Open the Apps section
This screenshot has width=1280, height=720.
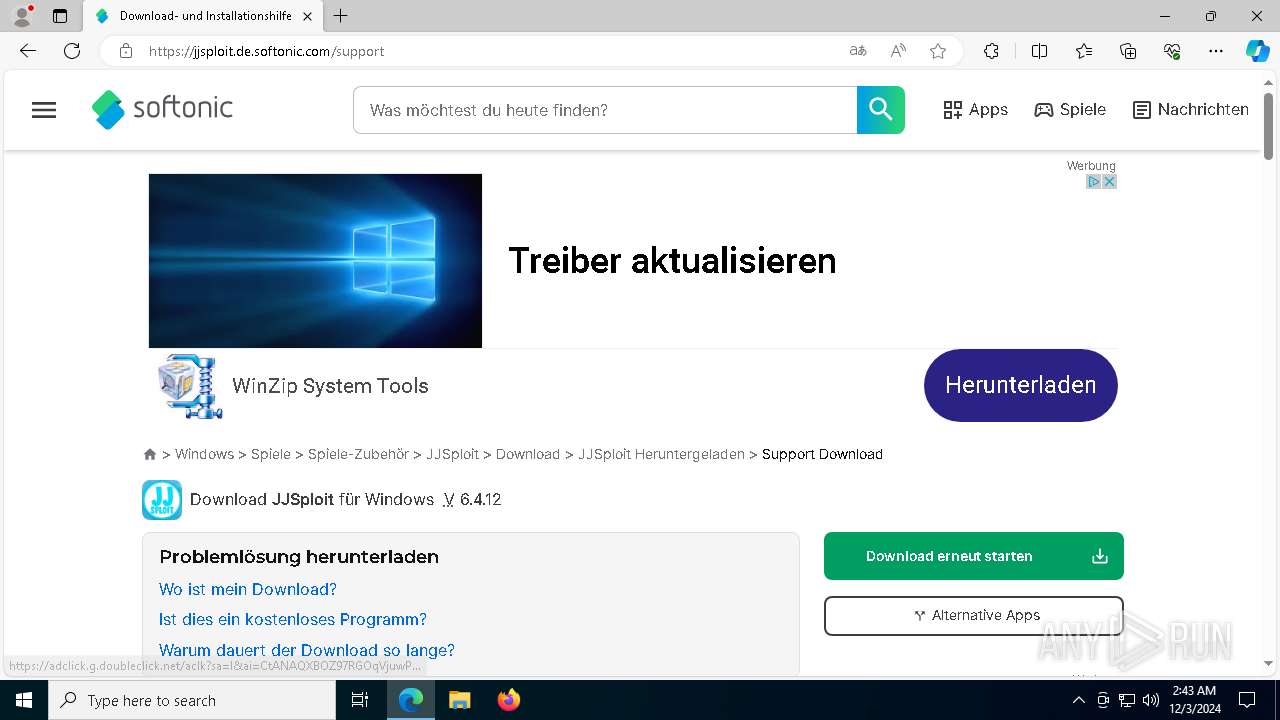(x=976, y=110)
